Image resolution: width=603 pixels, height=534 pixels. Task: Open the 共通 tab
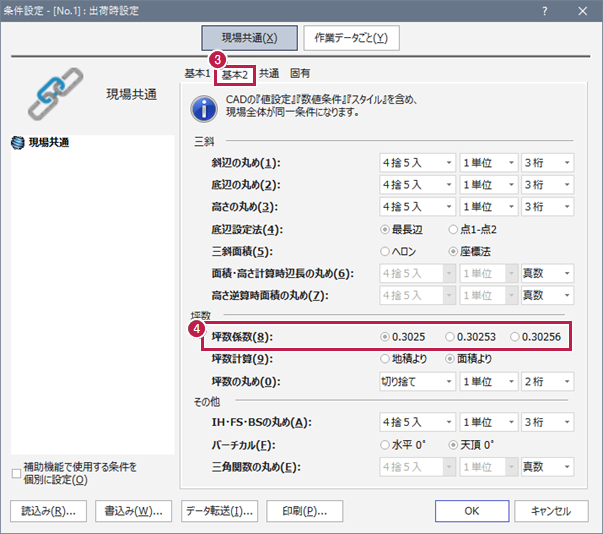click(x=269, y=73)
